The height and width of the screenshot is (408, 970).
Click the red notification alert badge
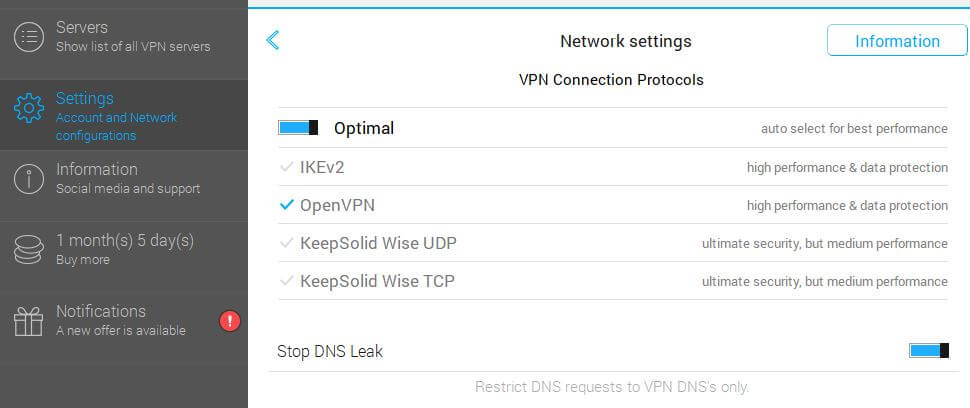(x=230, y=321)
